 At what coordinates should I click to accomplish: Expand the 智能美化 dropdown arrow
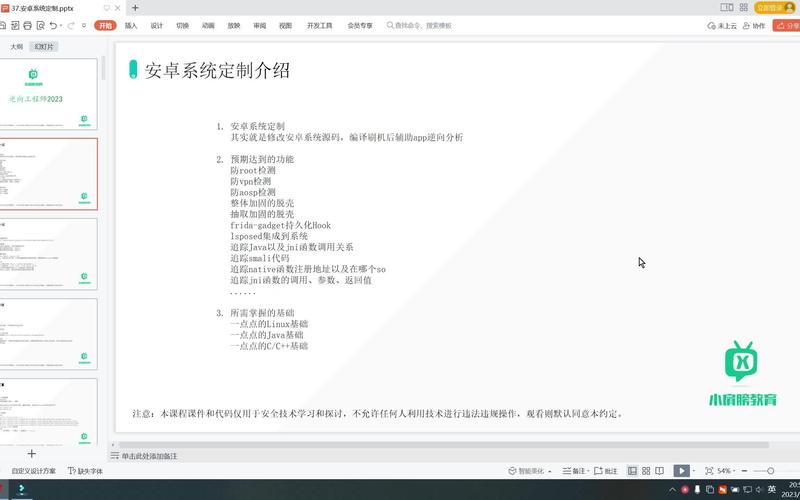pos(549,471)
